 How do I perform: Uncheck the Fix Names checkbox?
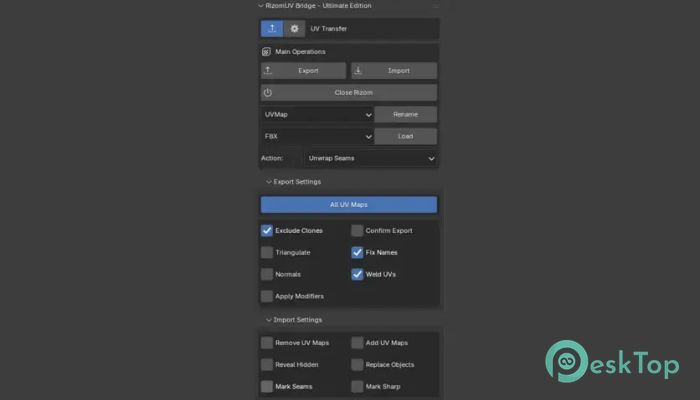[357, 252]
